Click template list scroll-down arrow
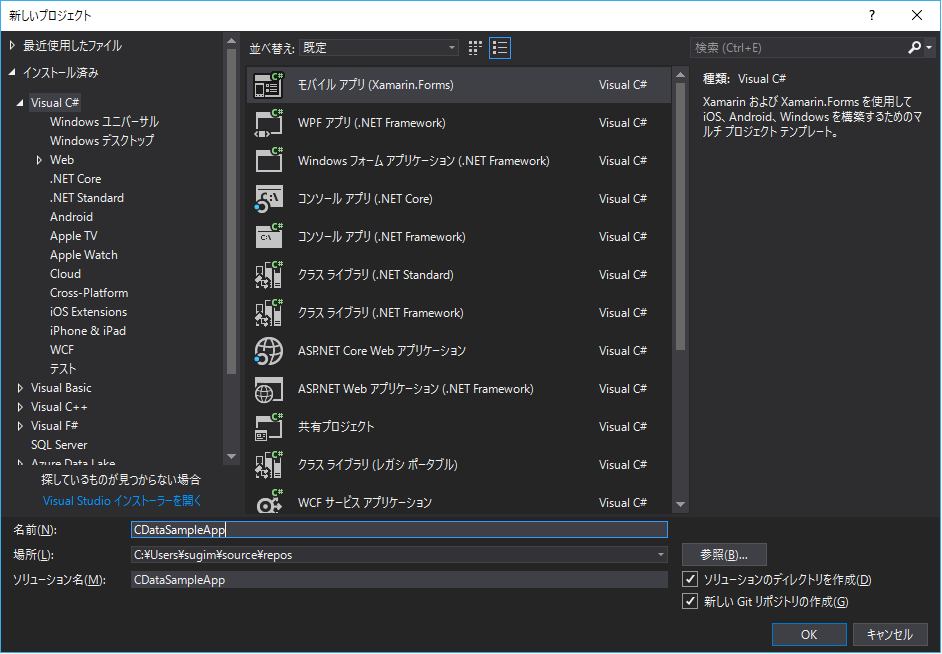942x654 pixels. click(680, 504)
